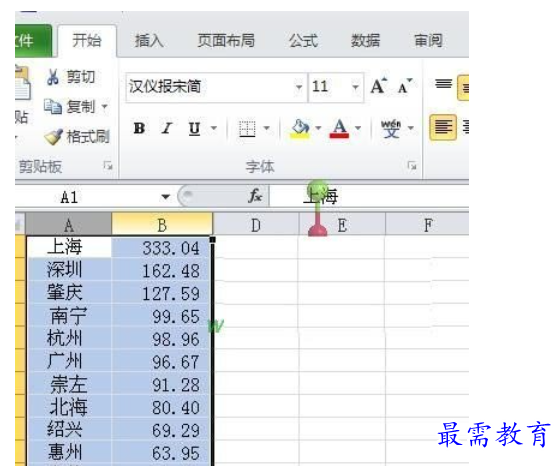This screenshot has width=559, height=466.
Task: Open underline style dropdown arrow
Action: (214, 128)
